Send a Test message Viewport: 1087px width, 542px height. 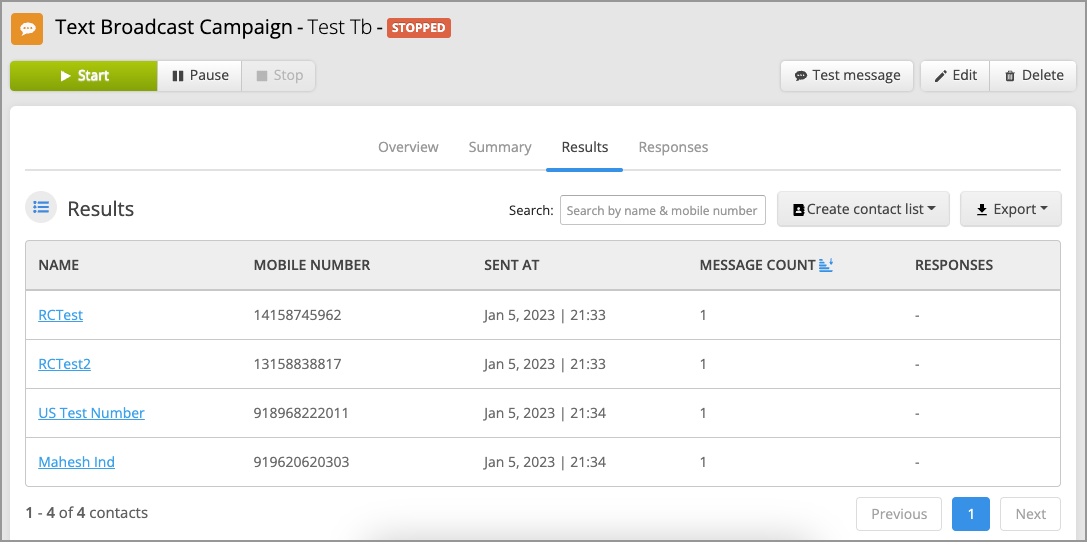click(847, 76)
